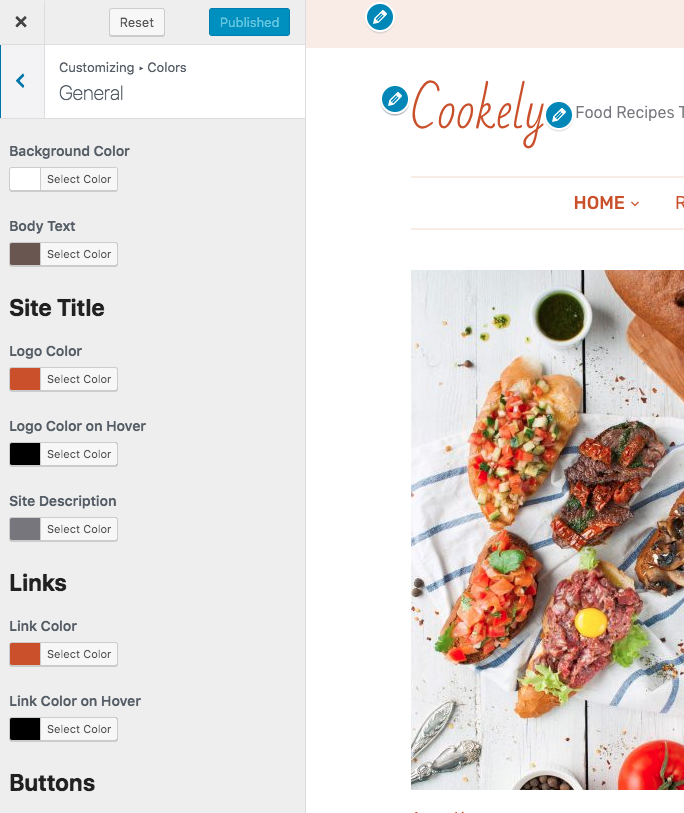The height and width of the screenshot is (813, 684).
Task: Open the Link Color orange swatch
Action: pyautogui.click(x=25, y=654)
